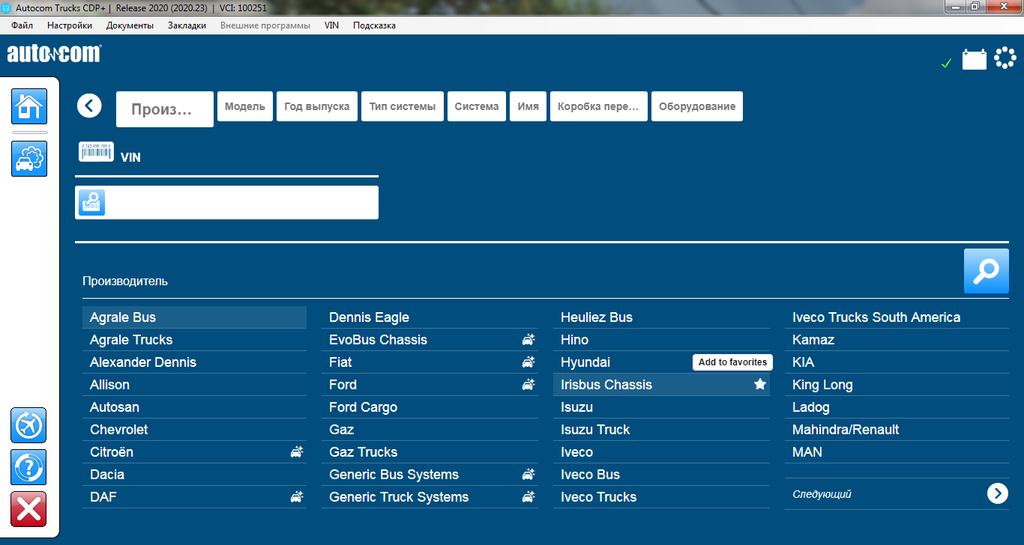Select manufacturer Heuliez Bus
Viewport: 1024px width, 545px height.
pyautogui.click(x=662, y=317)
